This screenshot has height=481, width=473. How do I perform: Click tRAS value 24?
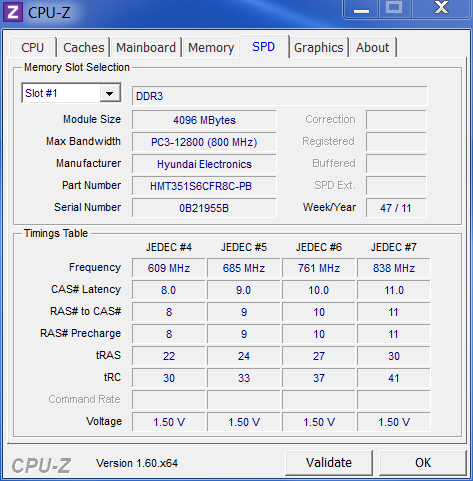point(244,356)
